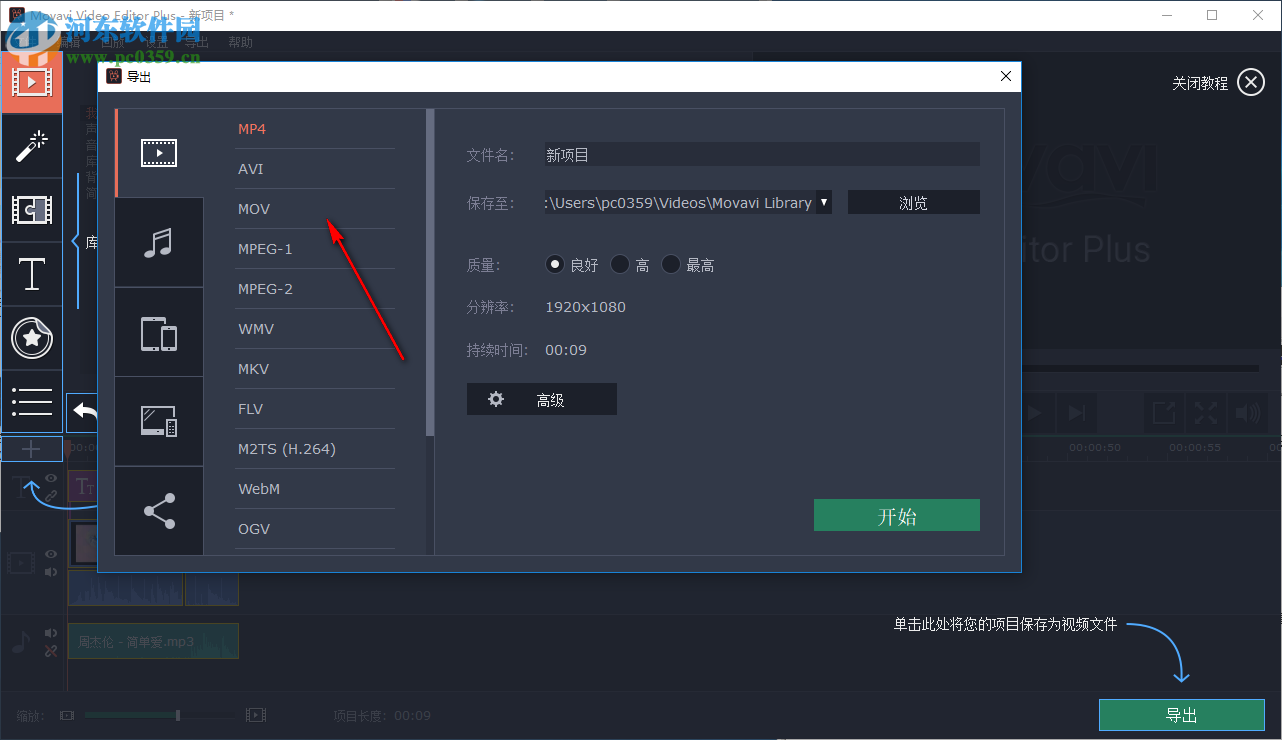Select the magic wand filters tool in sidebar
Screen dimensions: 1282x740
[32, 146]
